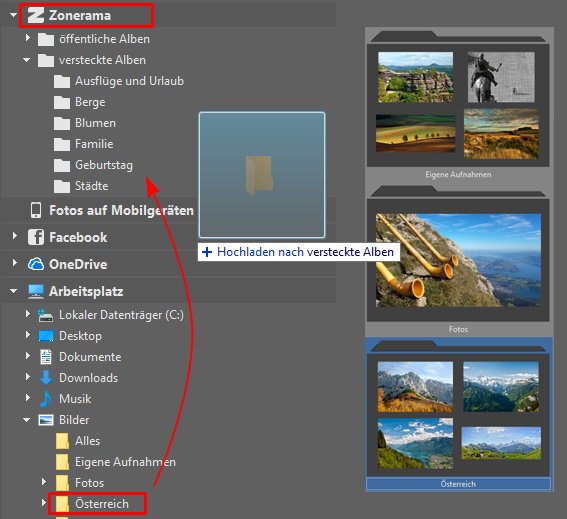Expand the öffentliche Alben folder
Screen dimensions: 567x519
pyautogui.click(x=28, y=38)
